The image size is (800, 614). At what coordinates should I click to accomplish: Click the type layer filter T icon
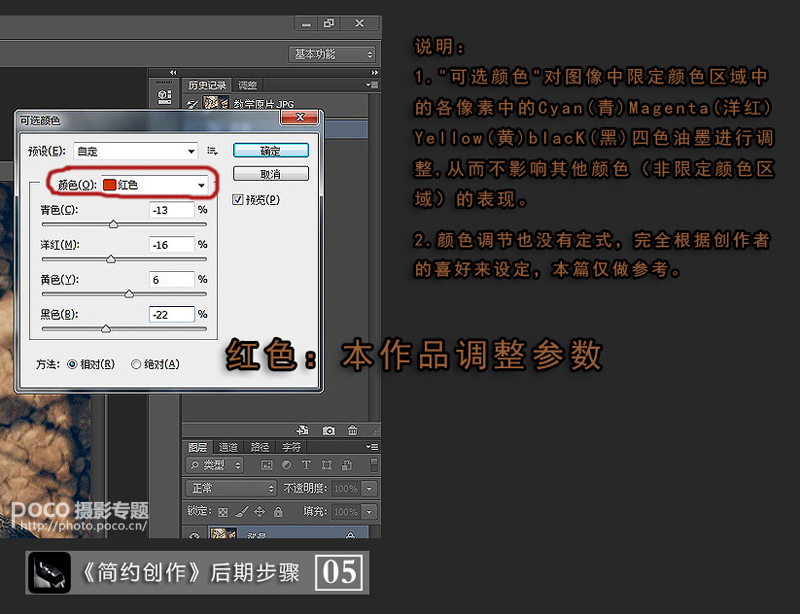pos(306,465)
